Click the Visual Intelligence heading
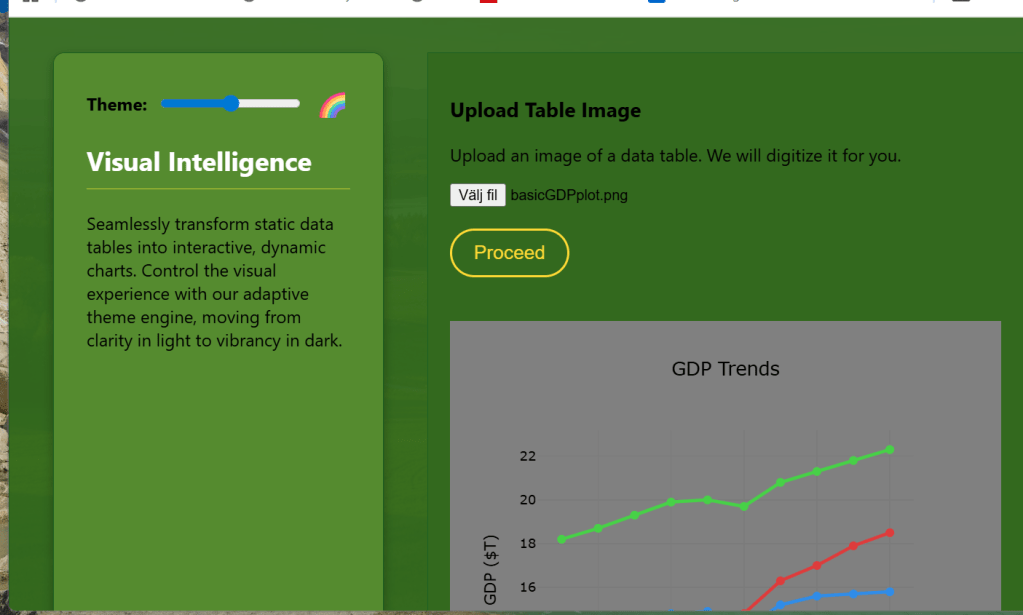 coord(199,162)
